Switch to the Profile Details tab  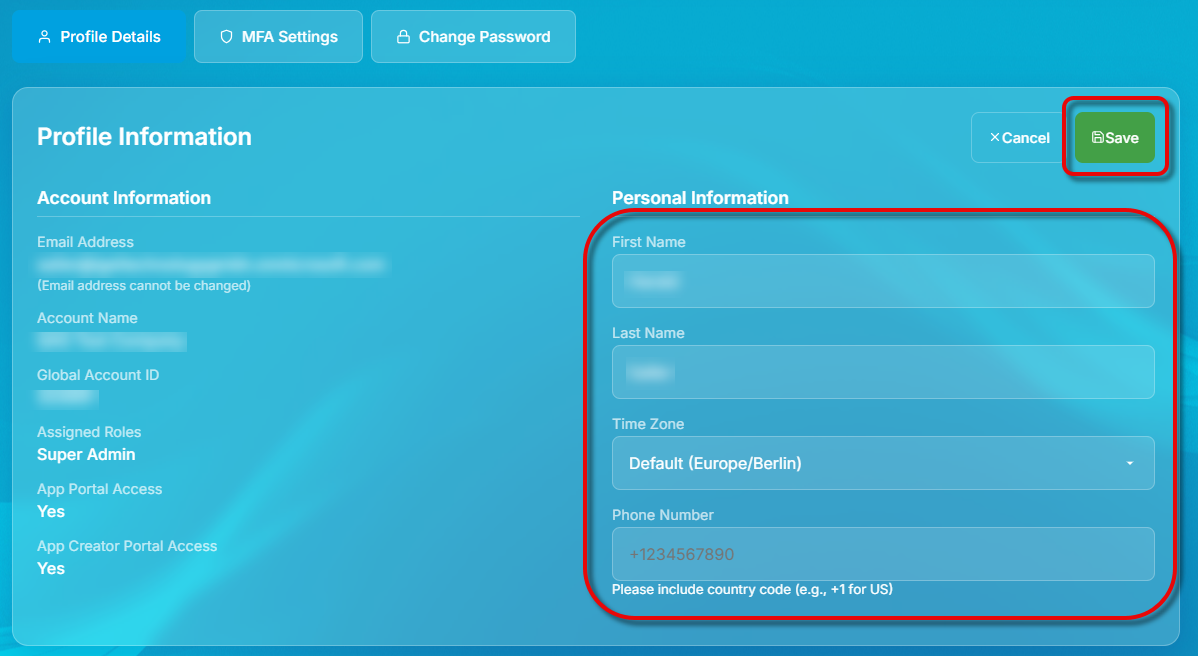98,37
